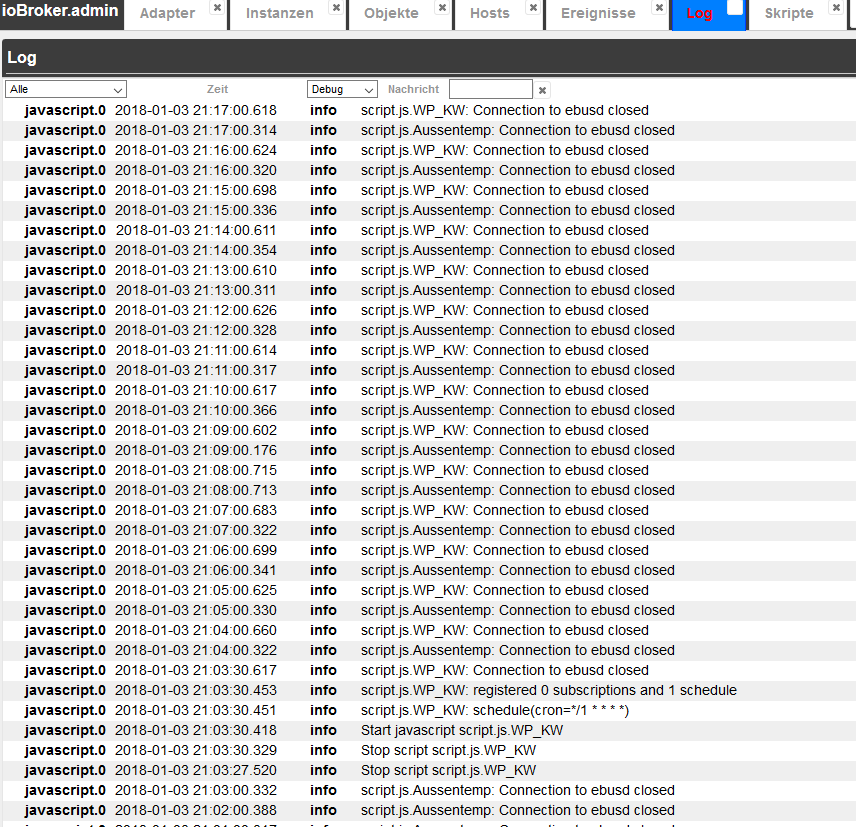Switch to the Skripte tab
The image size is (856, 827).
(789, 14)
